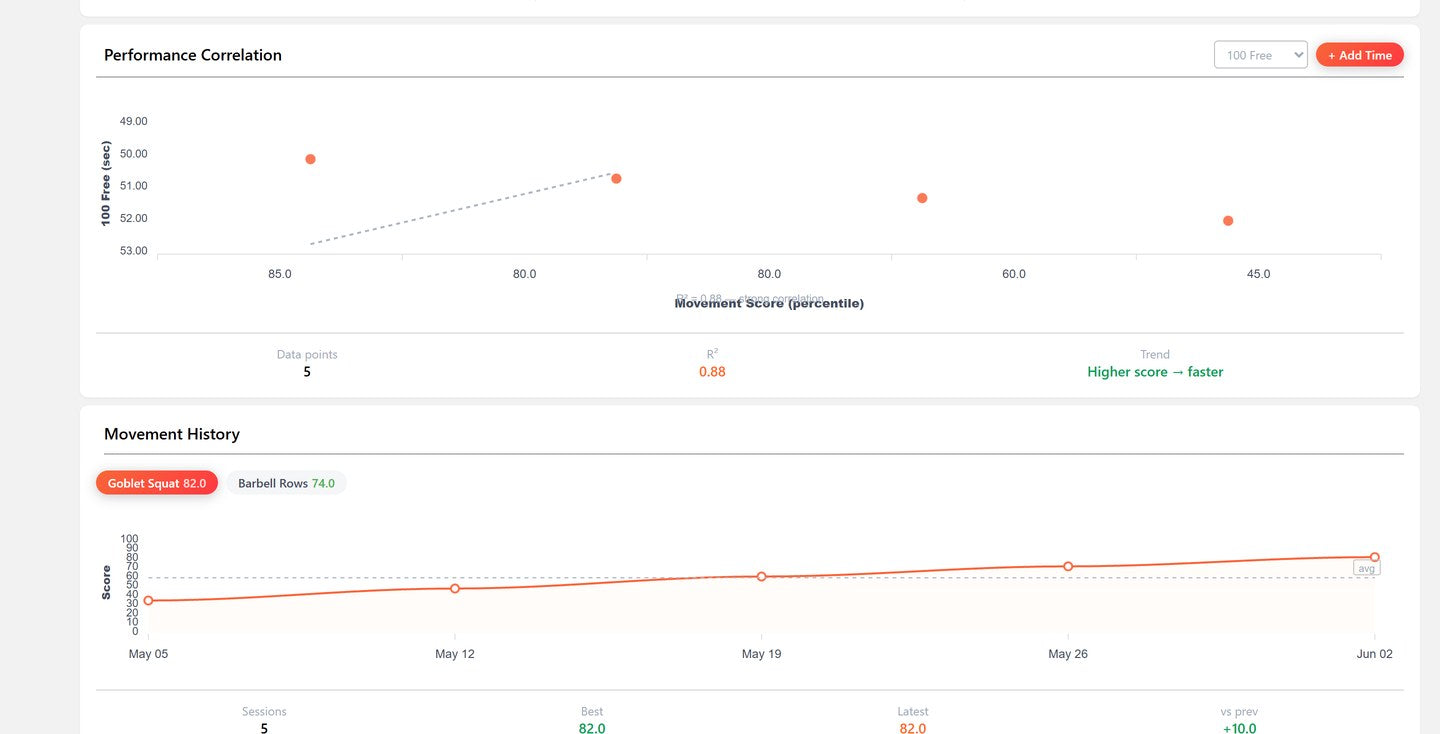The width and height of the screenshot is (1440, 734).
Task: Click the May 12 date label
Action: 455,654
